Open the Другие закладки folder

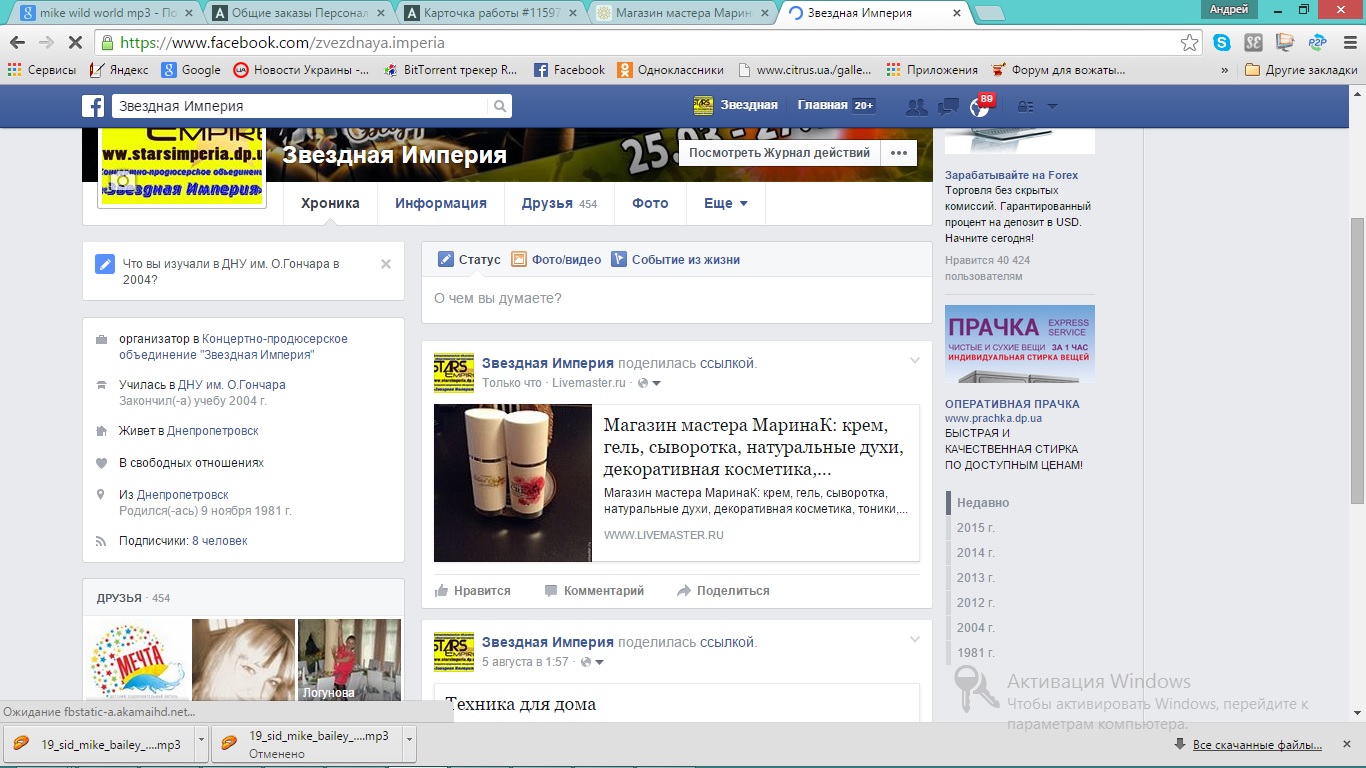[1301, 70]
